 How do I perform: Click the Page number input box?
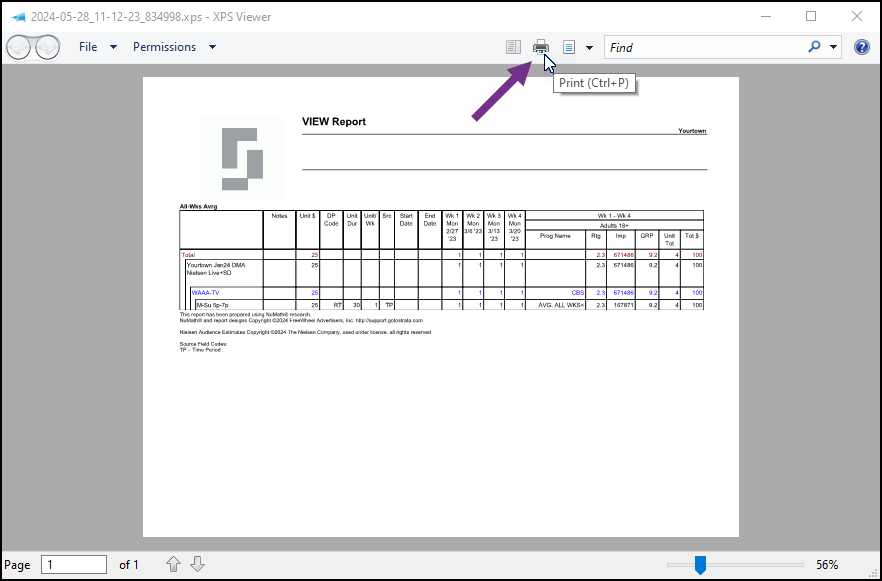[x=74, y=565]
